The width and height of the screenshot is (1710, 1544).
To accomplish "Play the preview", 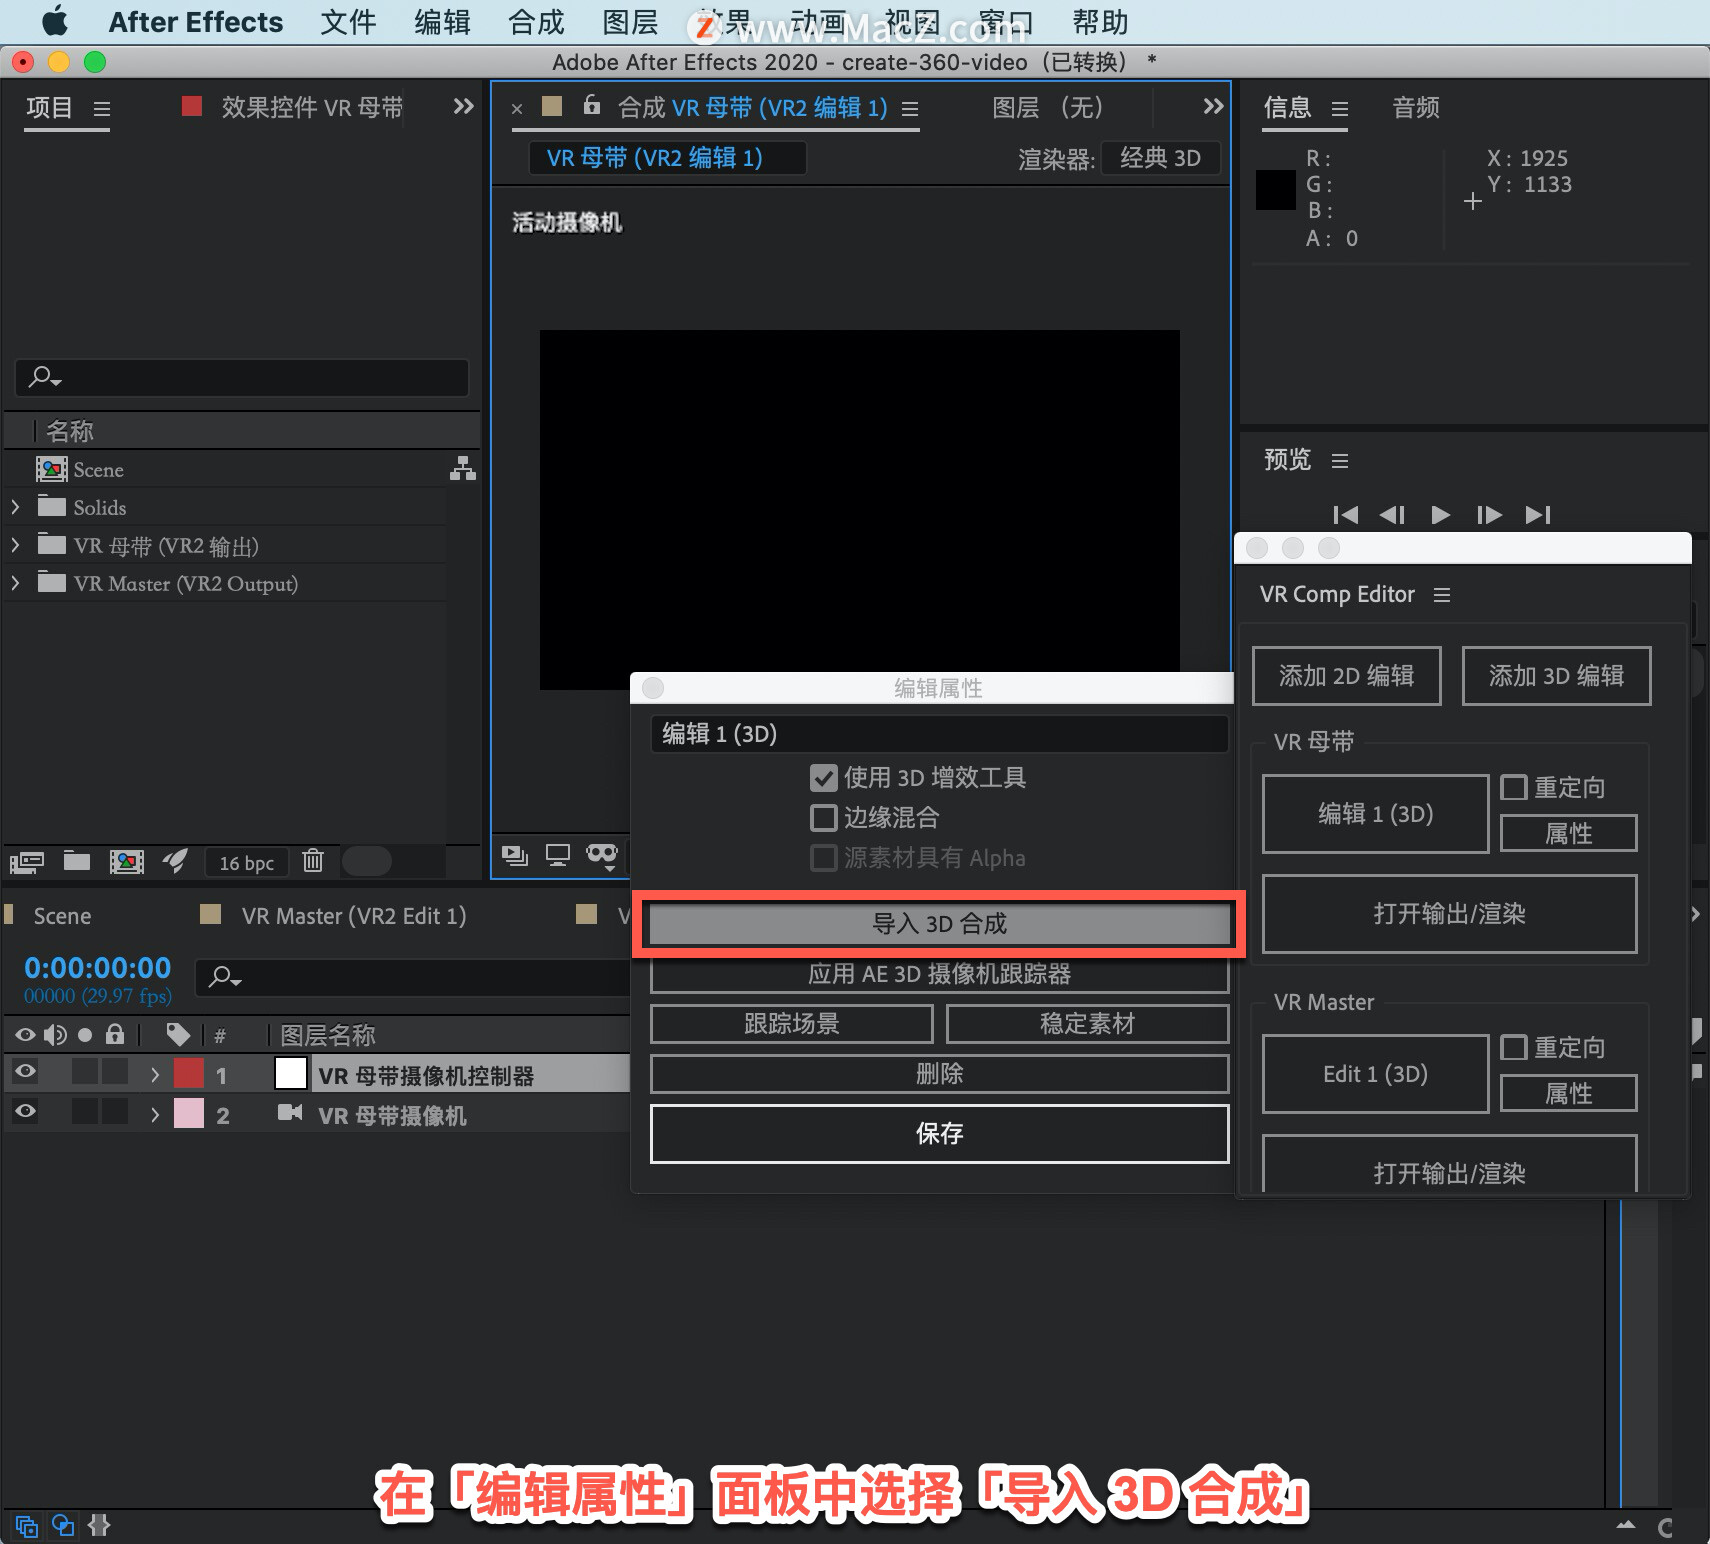I will tap(1441, 515).
